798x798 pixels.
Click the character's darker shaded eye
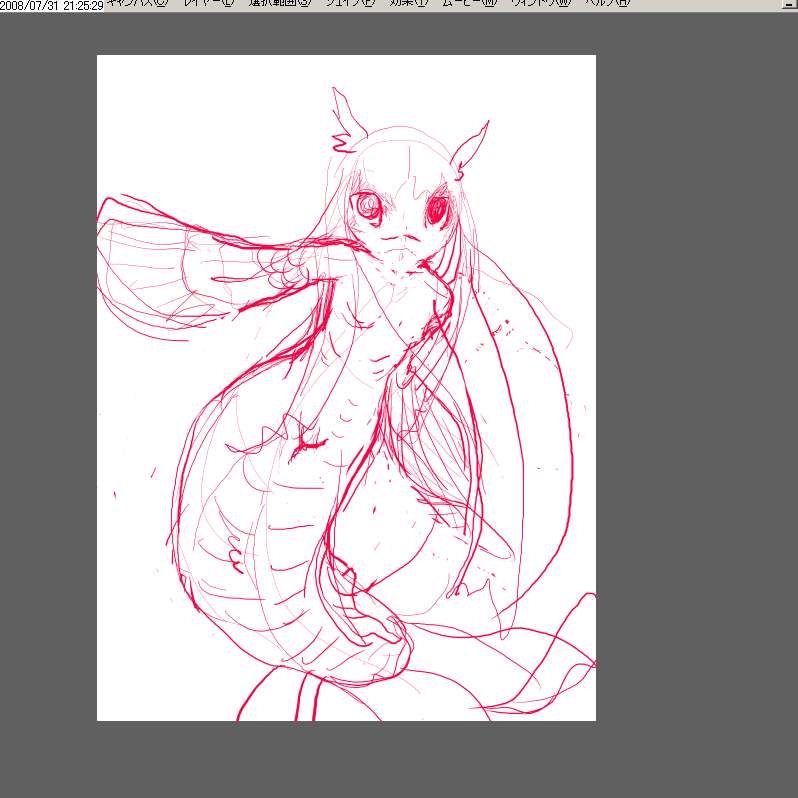coord(439,210)
